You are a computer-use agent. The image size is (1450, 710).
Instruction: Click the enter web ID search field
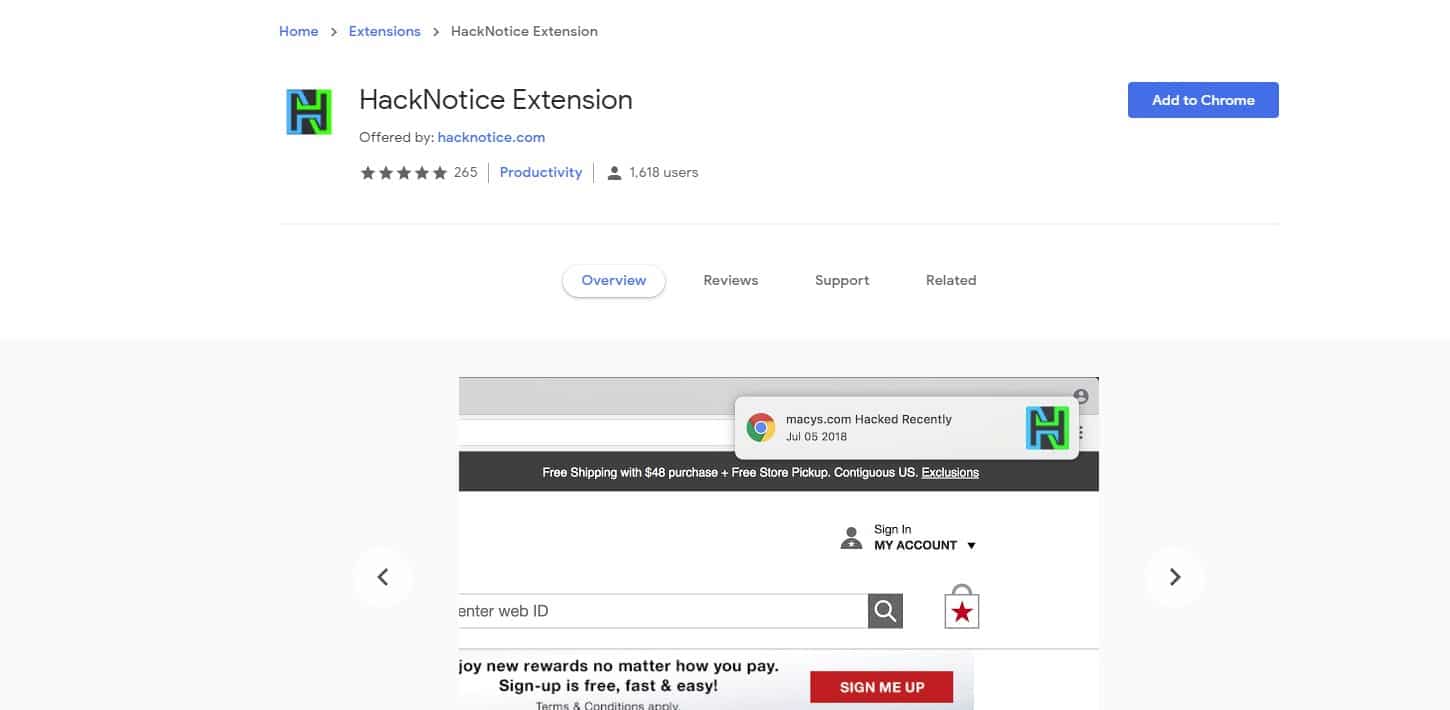pos(660,611)
